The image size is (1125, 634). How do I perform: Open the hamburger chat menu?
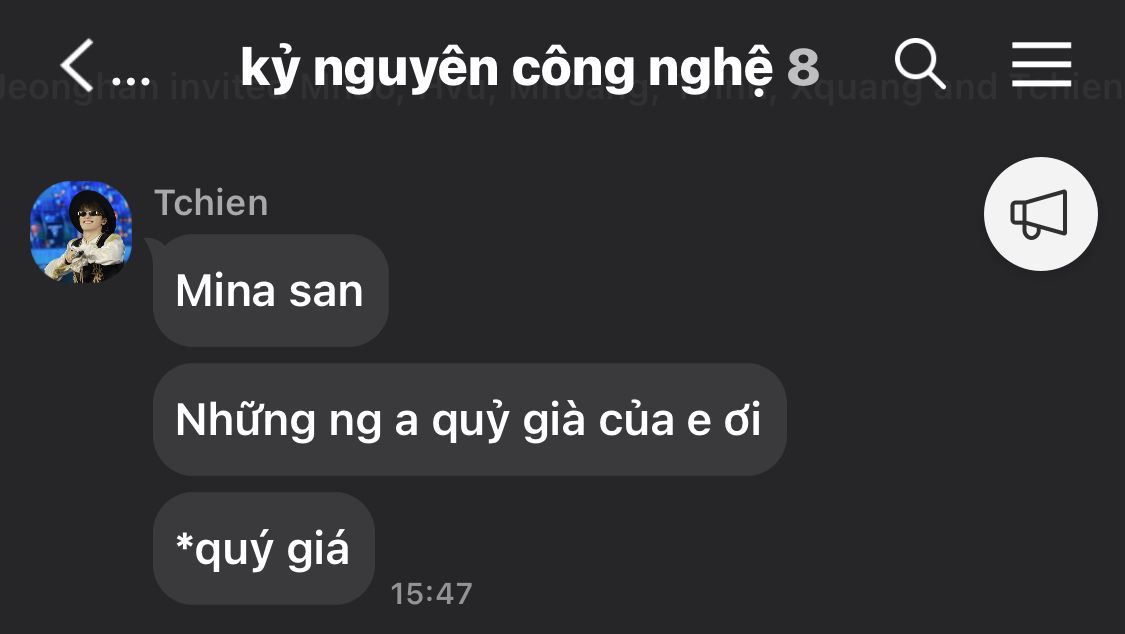click(1041, 65)
